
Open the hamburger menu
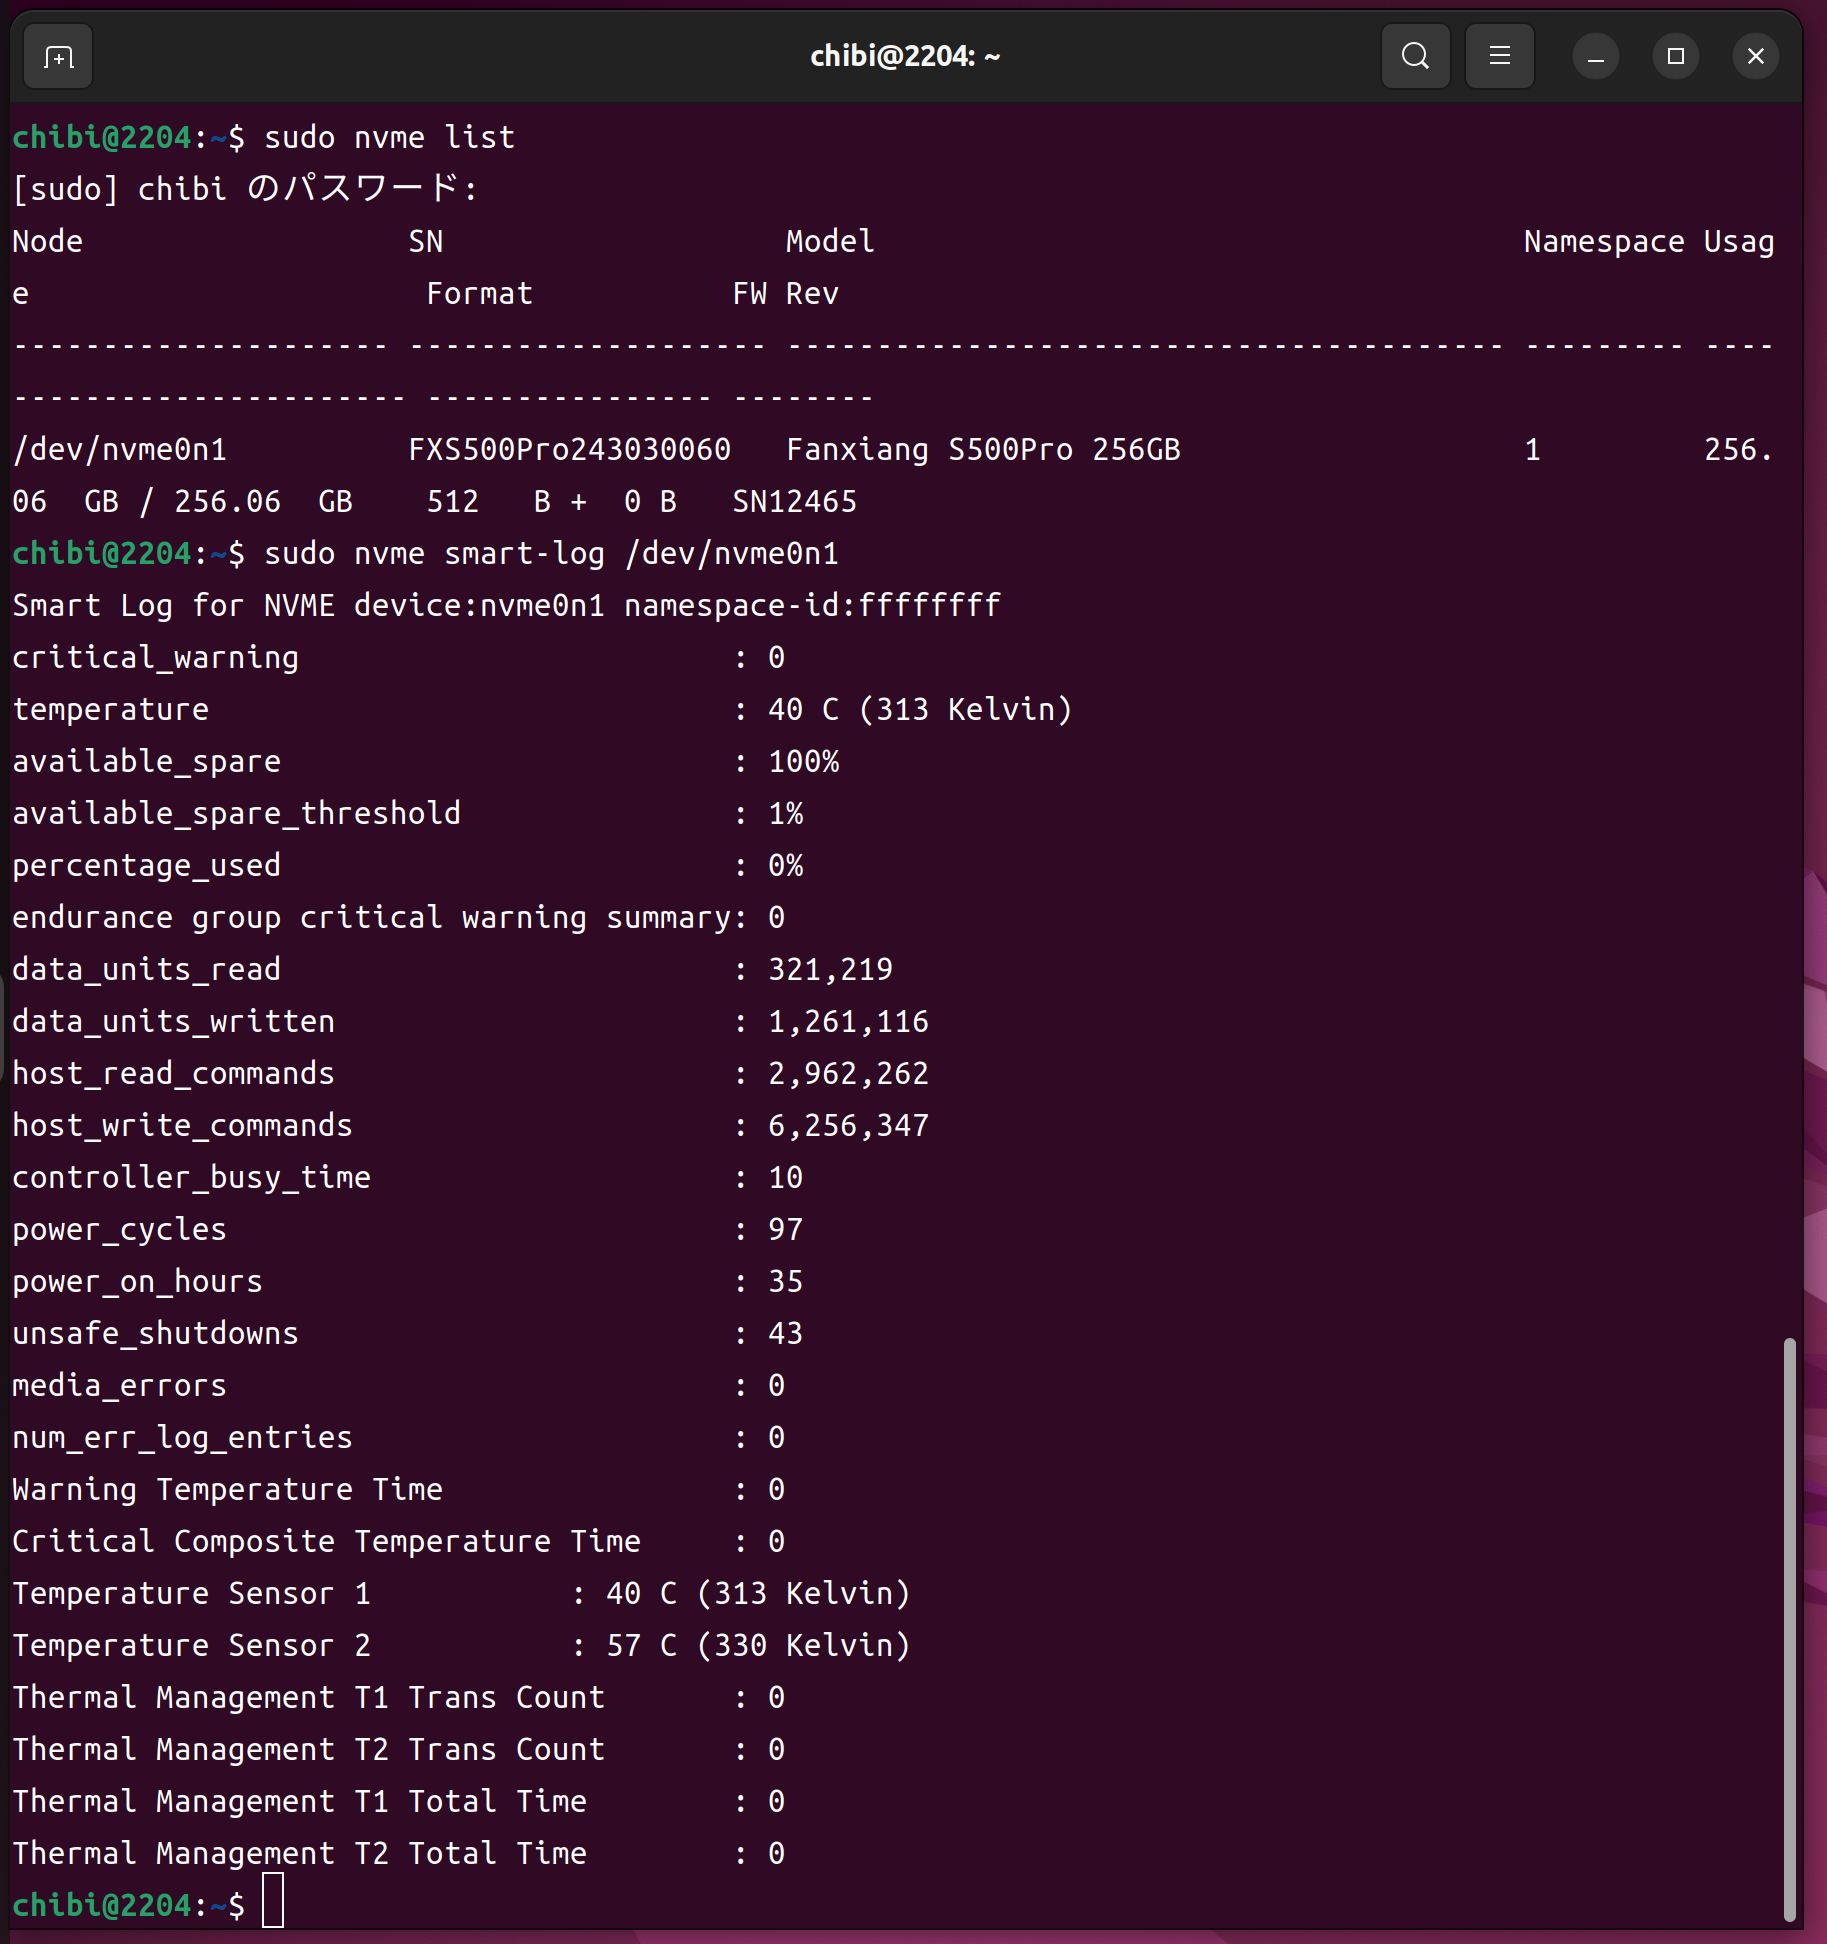coord(1499,57)
